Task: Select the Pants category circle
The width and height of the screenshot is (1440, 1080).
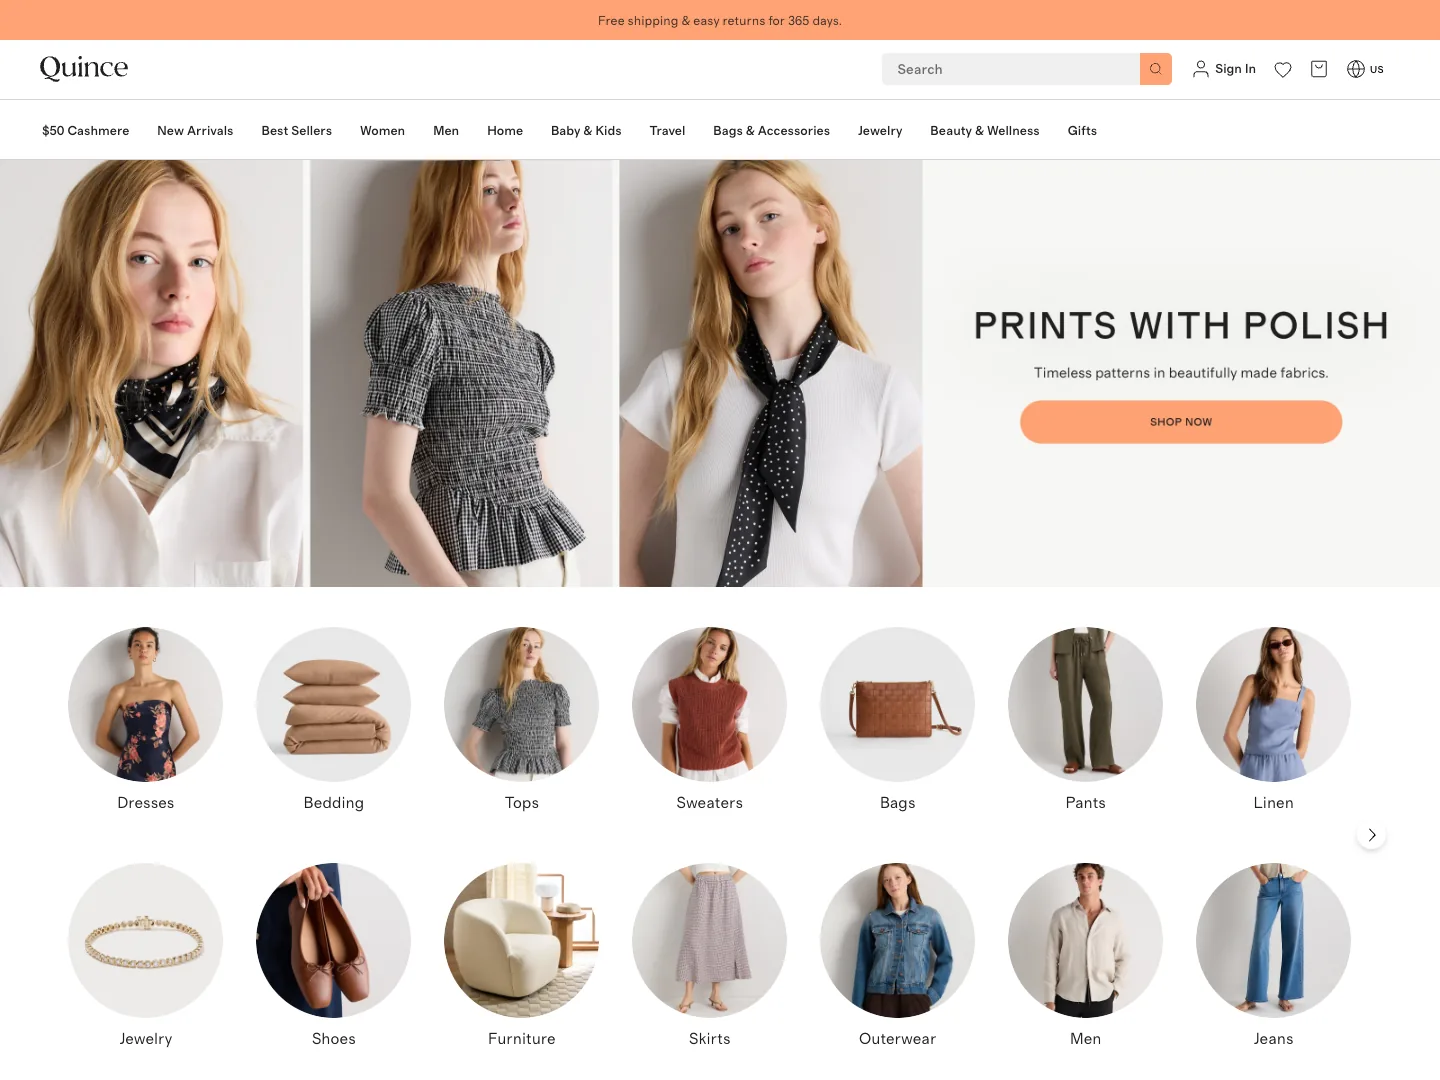Action: point(1086,704)
